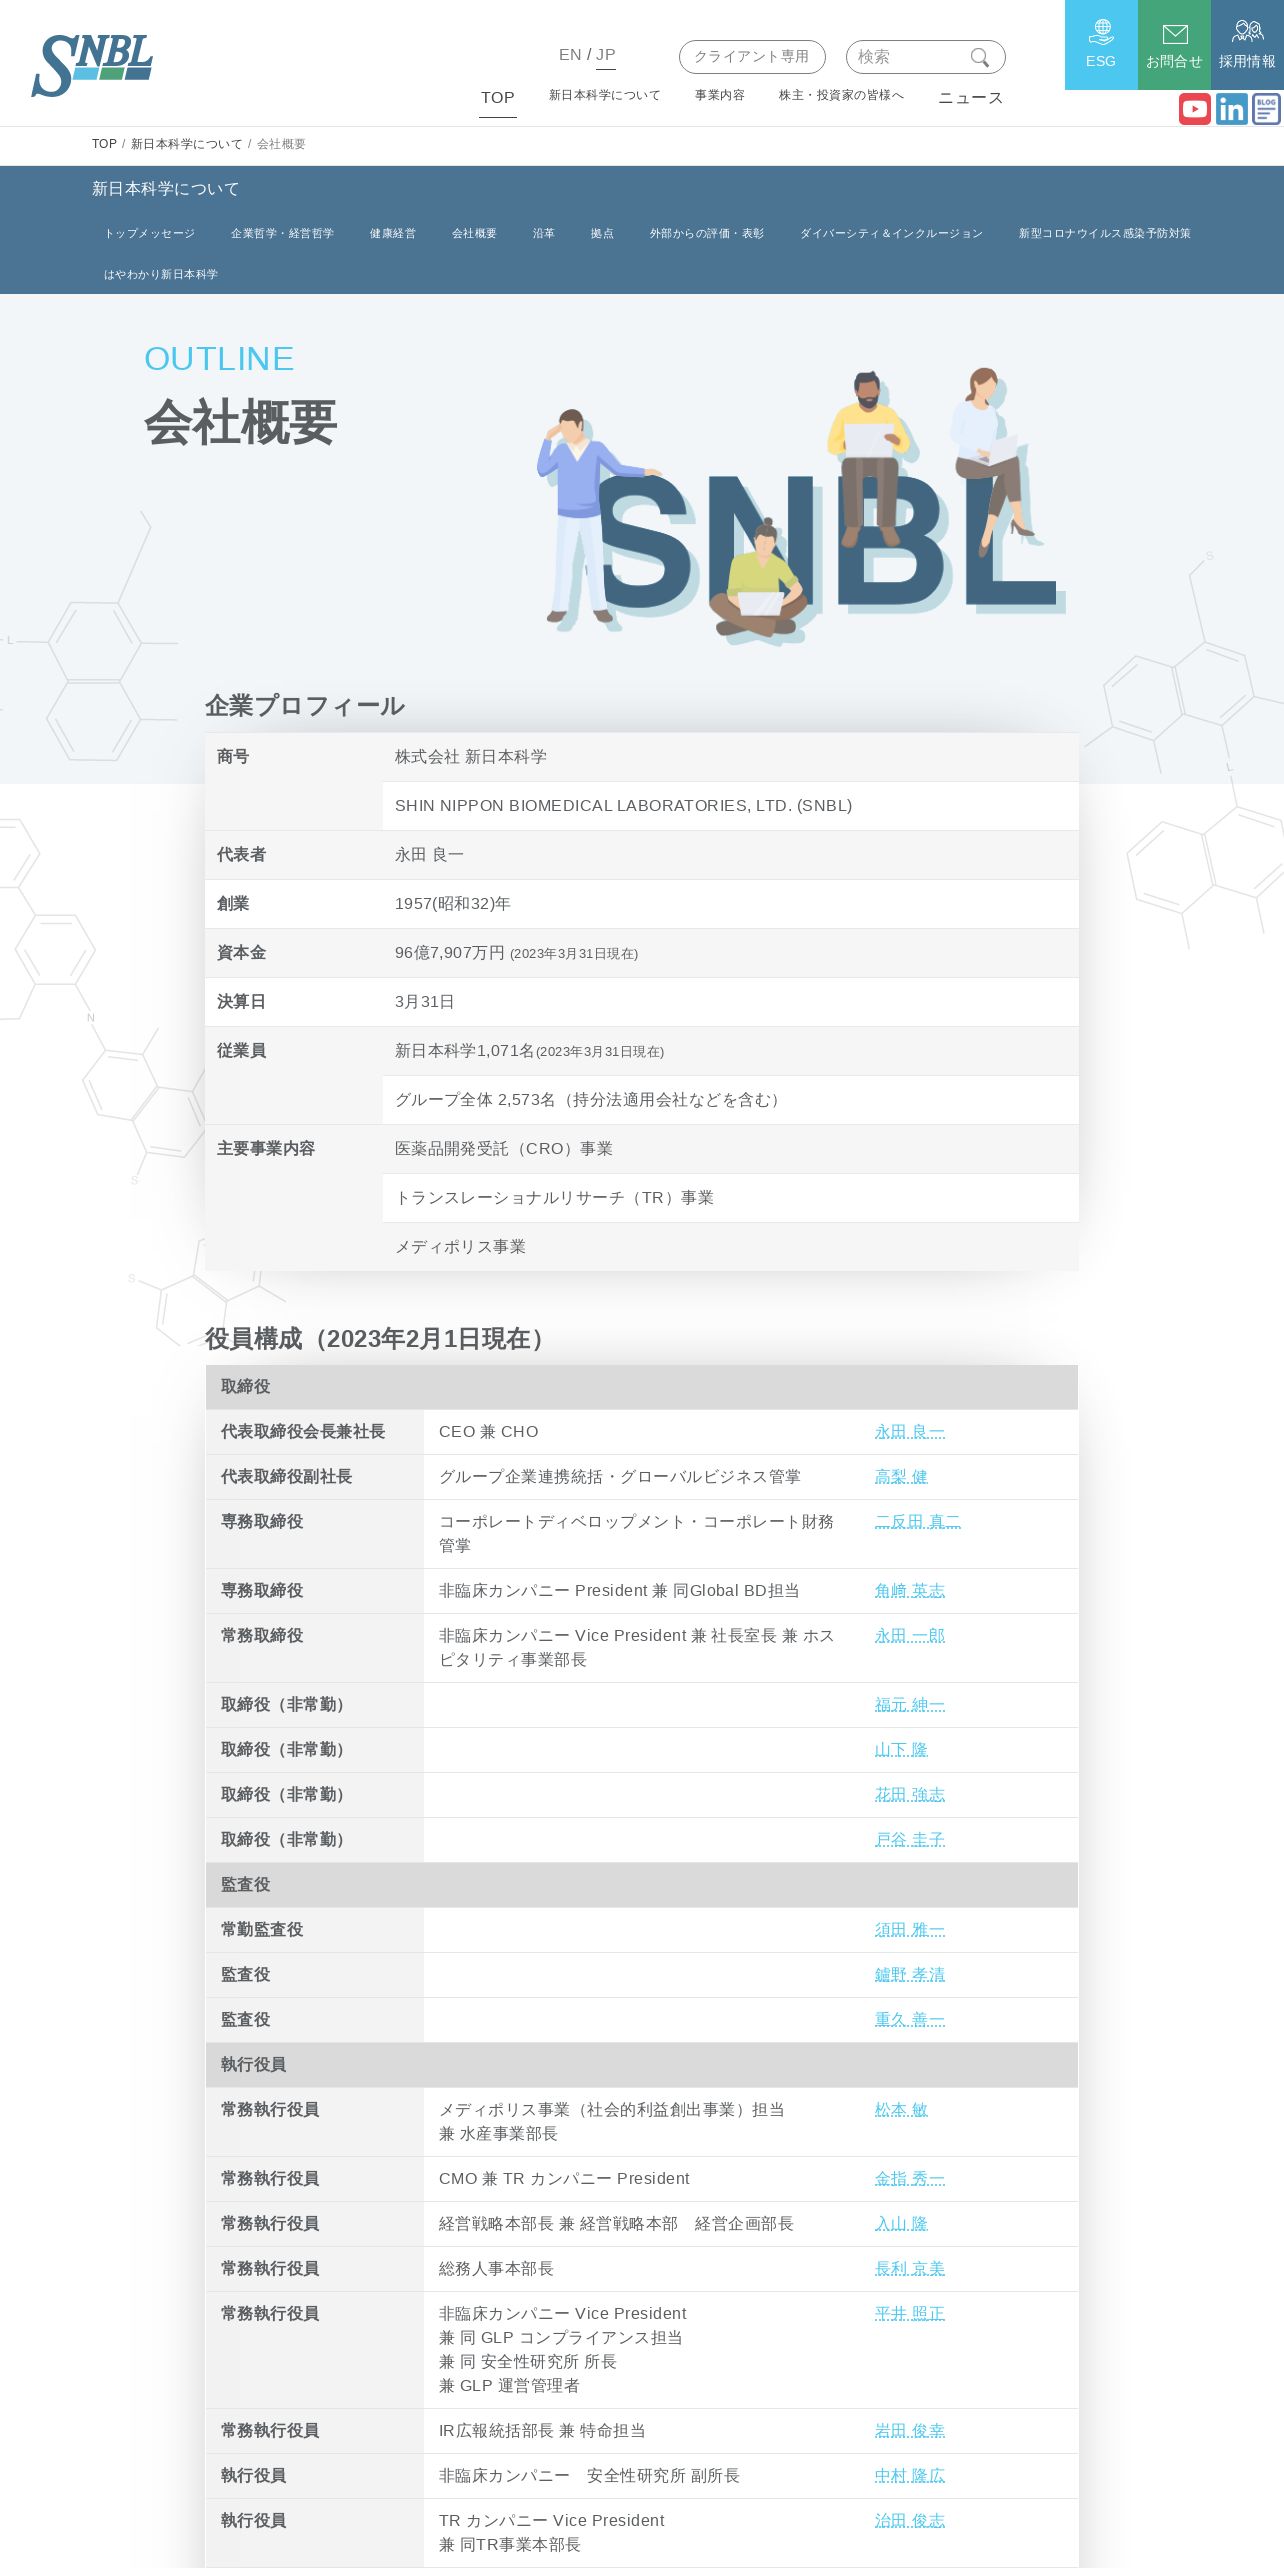Open the 採用情報 recruitment button

click(x=1247, y=45)
